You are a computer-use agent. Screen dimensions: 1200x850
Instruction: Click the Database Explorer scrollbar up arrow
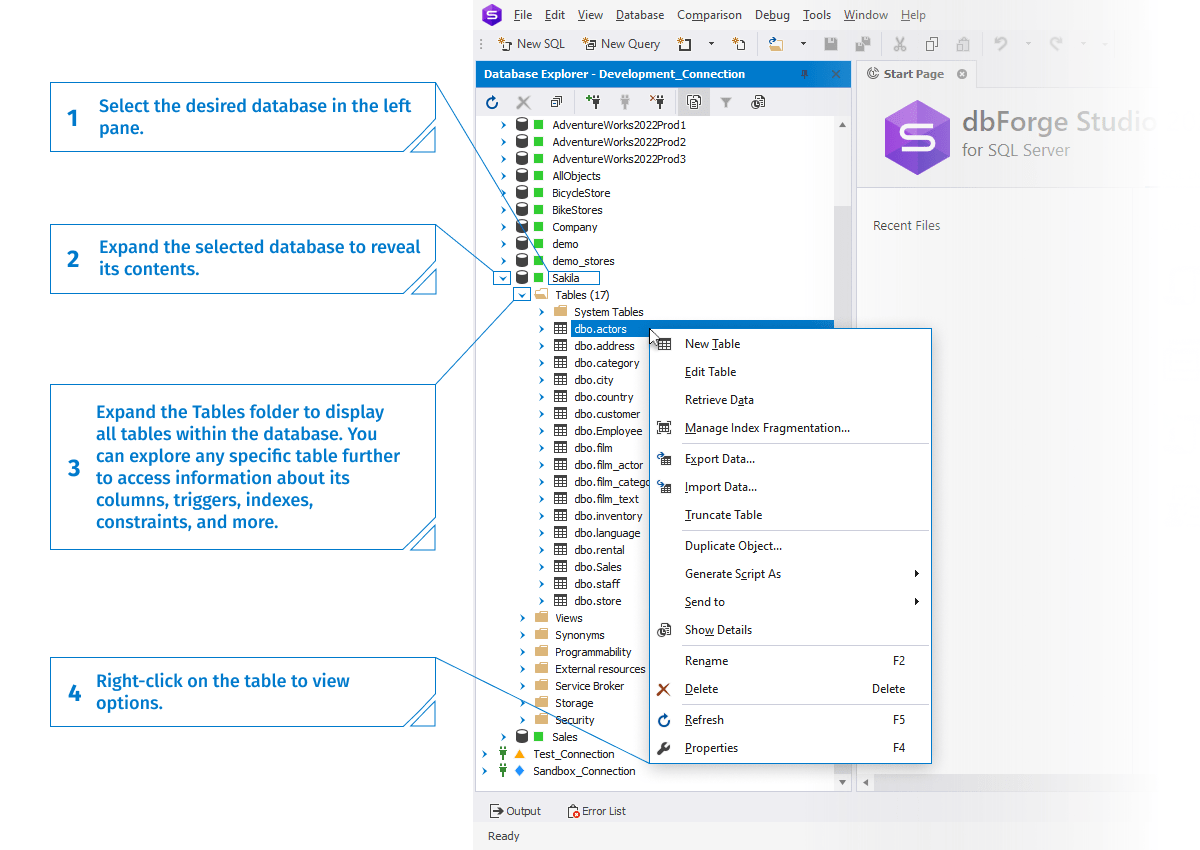pyautogui.click(x=842, y=125)
